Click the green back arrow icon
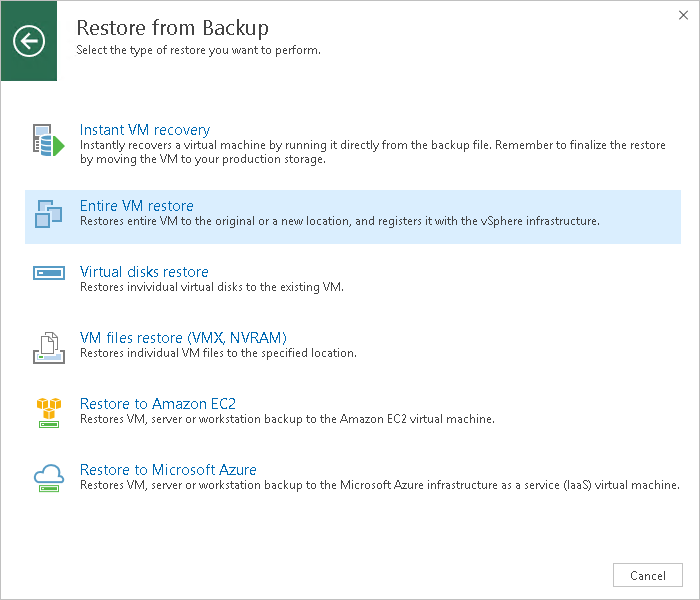 [29, 41]
